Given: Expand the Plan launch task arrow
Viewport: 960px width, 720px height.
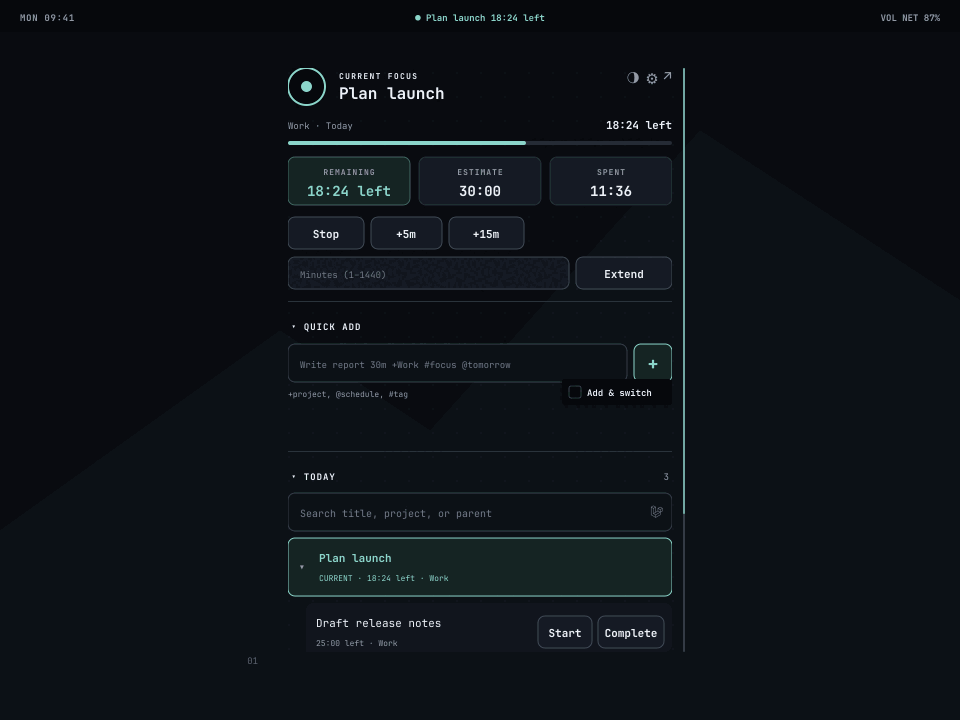Looking at the screenshot, I should (x=302, y=567).
